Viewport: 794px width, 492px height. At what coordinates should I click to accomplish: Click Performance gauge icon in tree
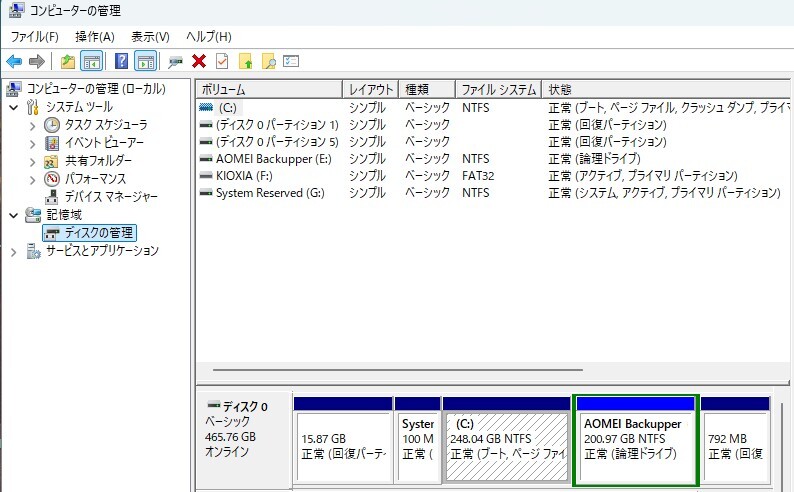(x=52, y=179)
